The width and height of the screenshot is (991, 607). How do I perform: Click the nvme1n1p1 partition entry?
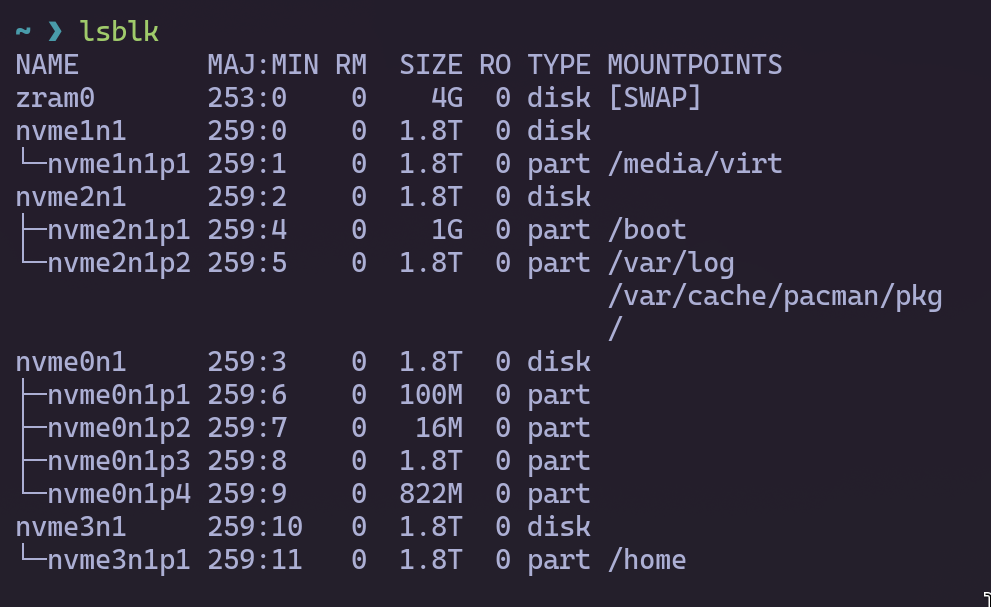[118, 164]
